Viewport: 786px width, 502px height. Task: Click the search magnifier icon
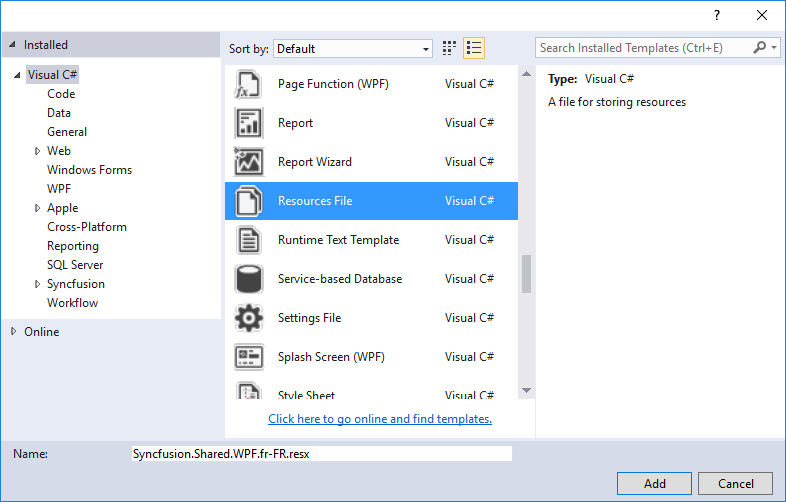759,48
